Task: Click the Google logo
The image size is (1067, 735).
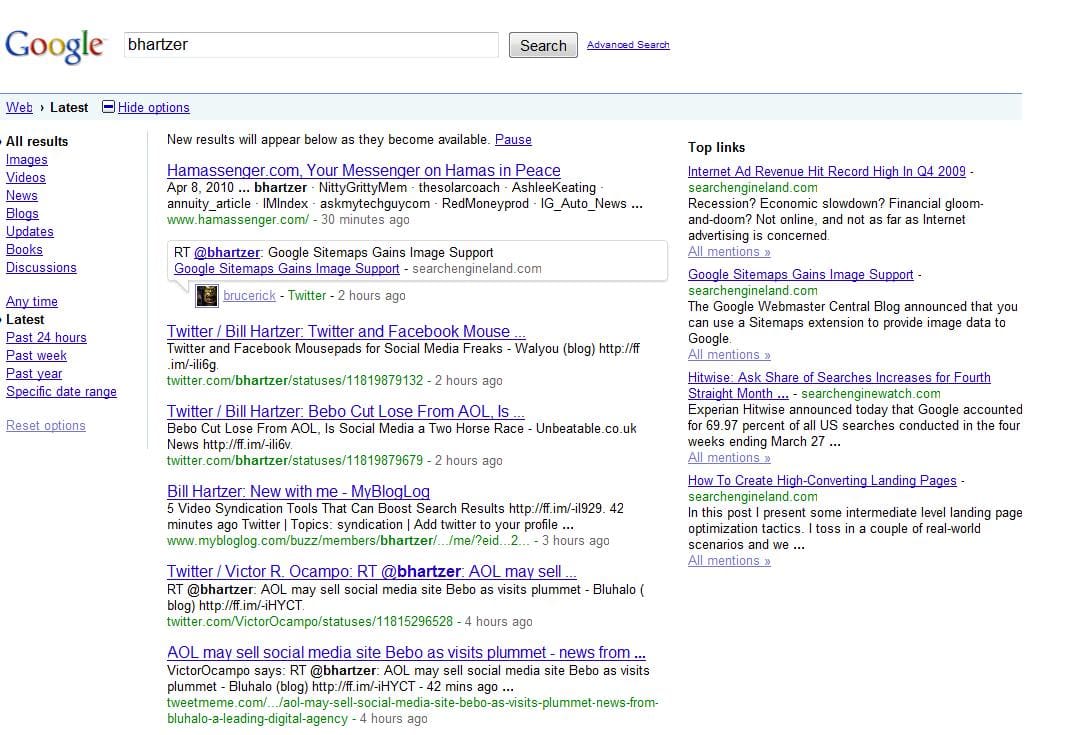Action: [x=55, y=45]
